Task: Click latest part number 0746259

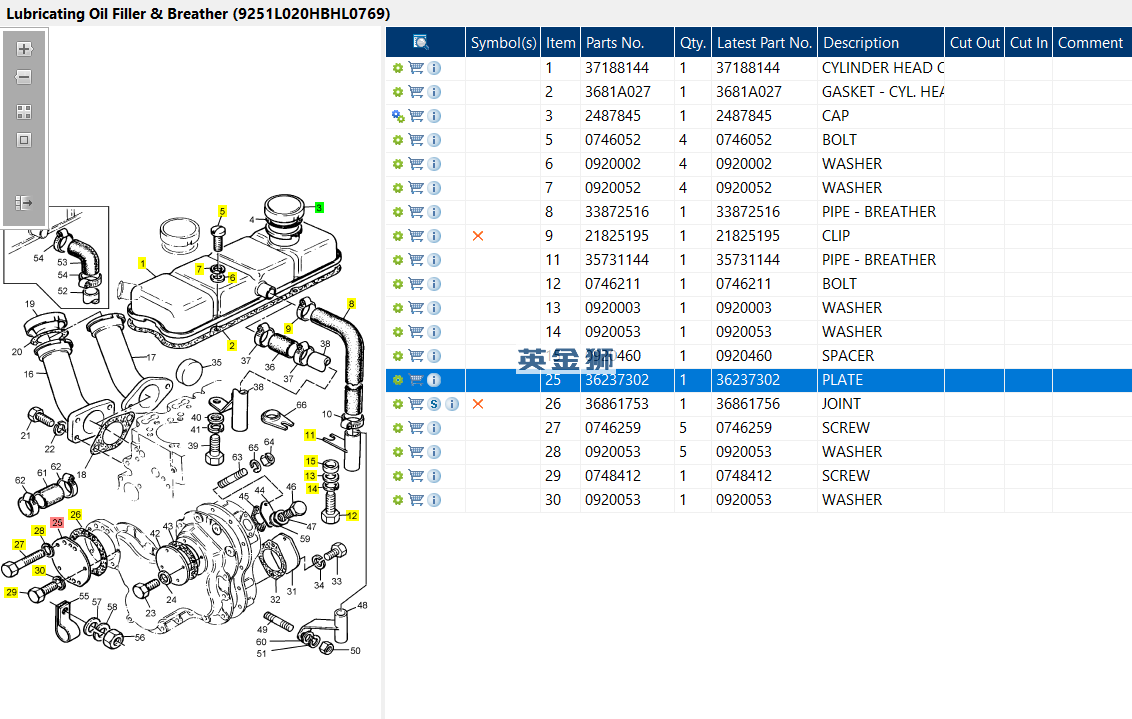Action: [744, 428]
